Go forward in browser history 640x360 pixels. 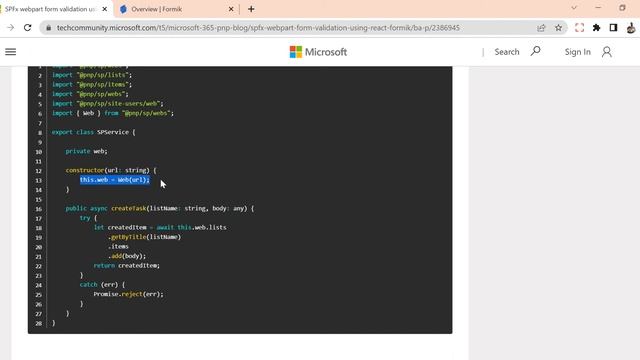coord(11,28)
